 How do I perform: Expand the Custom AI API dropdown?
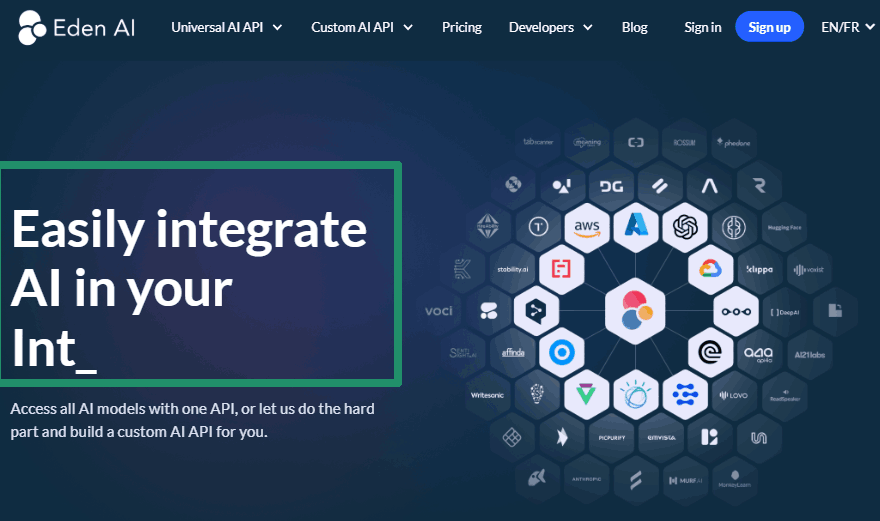(x=361, y=27)
